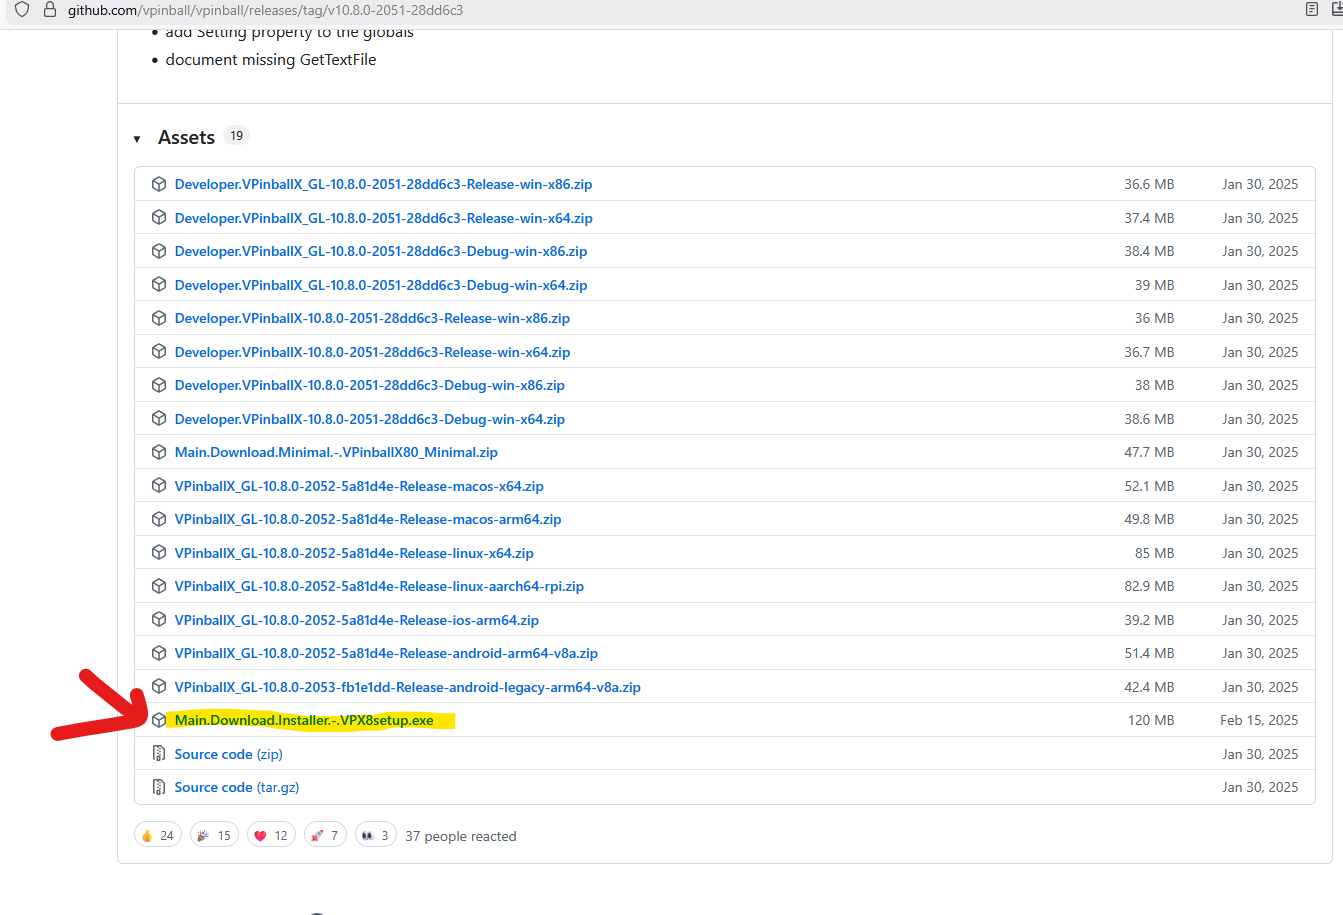Click package icon beside VPX8setup.exe installer
The width and height of the screenshot is (1343, 915).
[x=158, y=720]
